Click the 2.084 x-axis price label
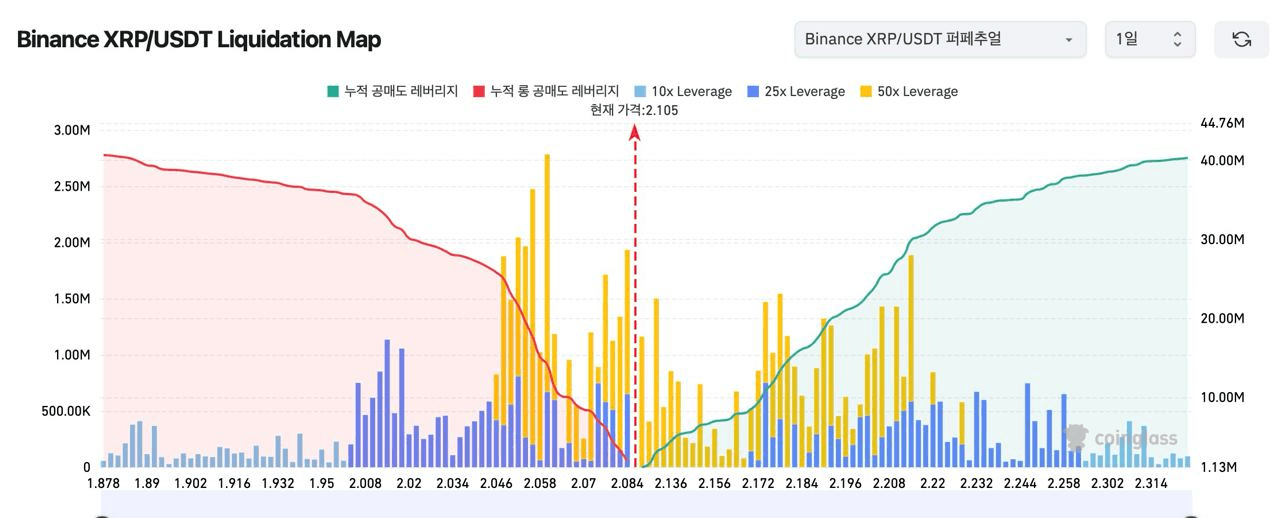Image resolution: width=1280 pixels, height=518 pixels. point(627,484)
